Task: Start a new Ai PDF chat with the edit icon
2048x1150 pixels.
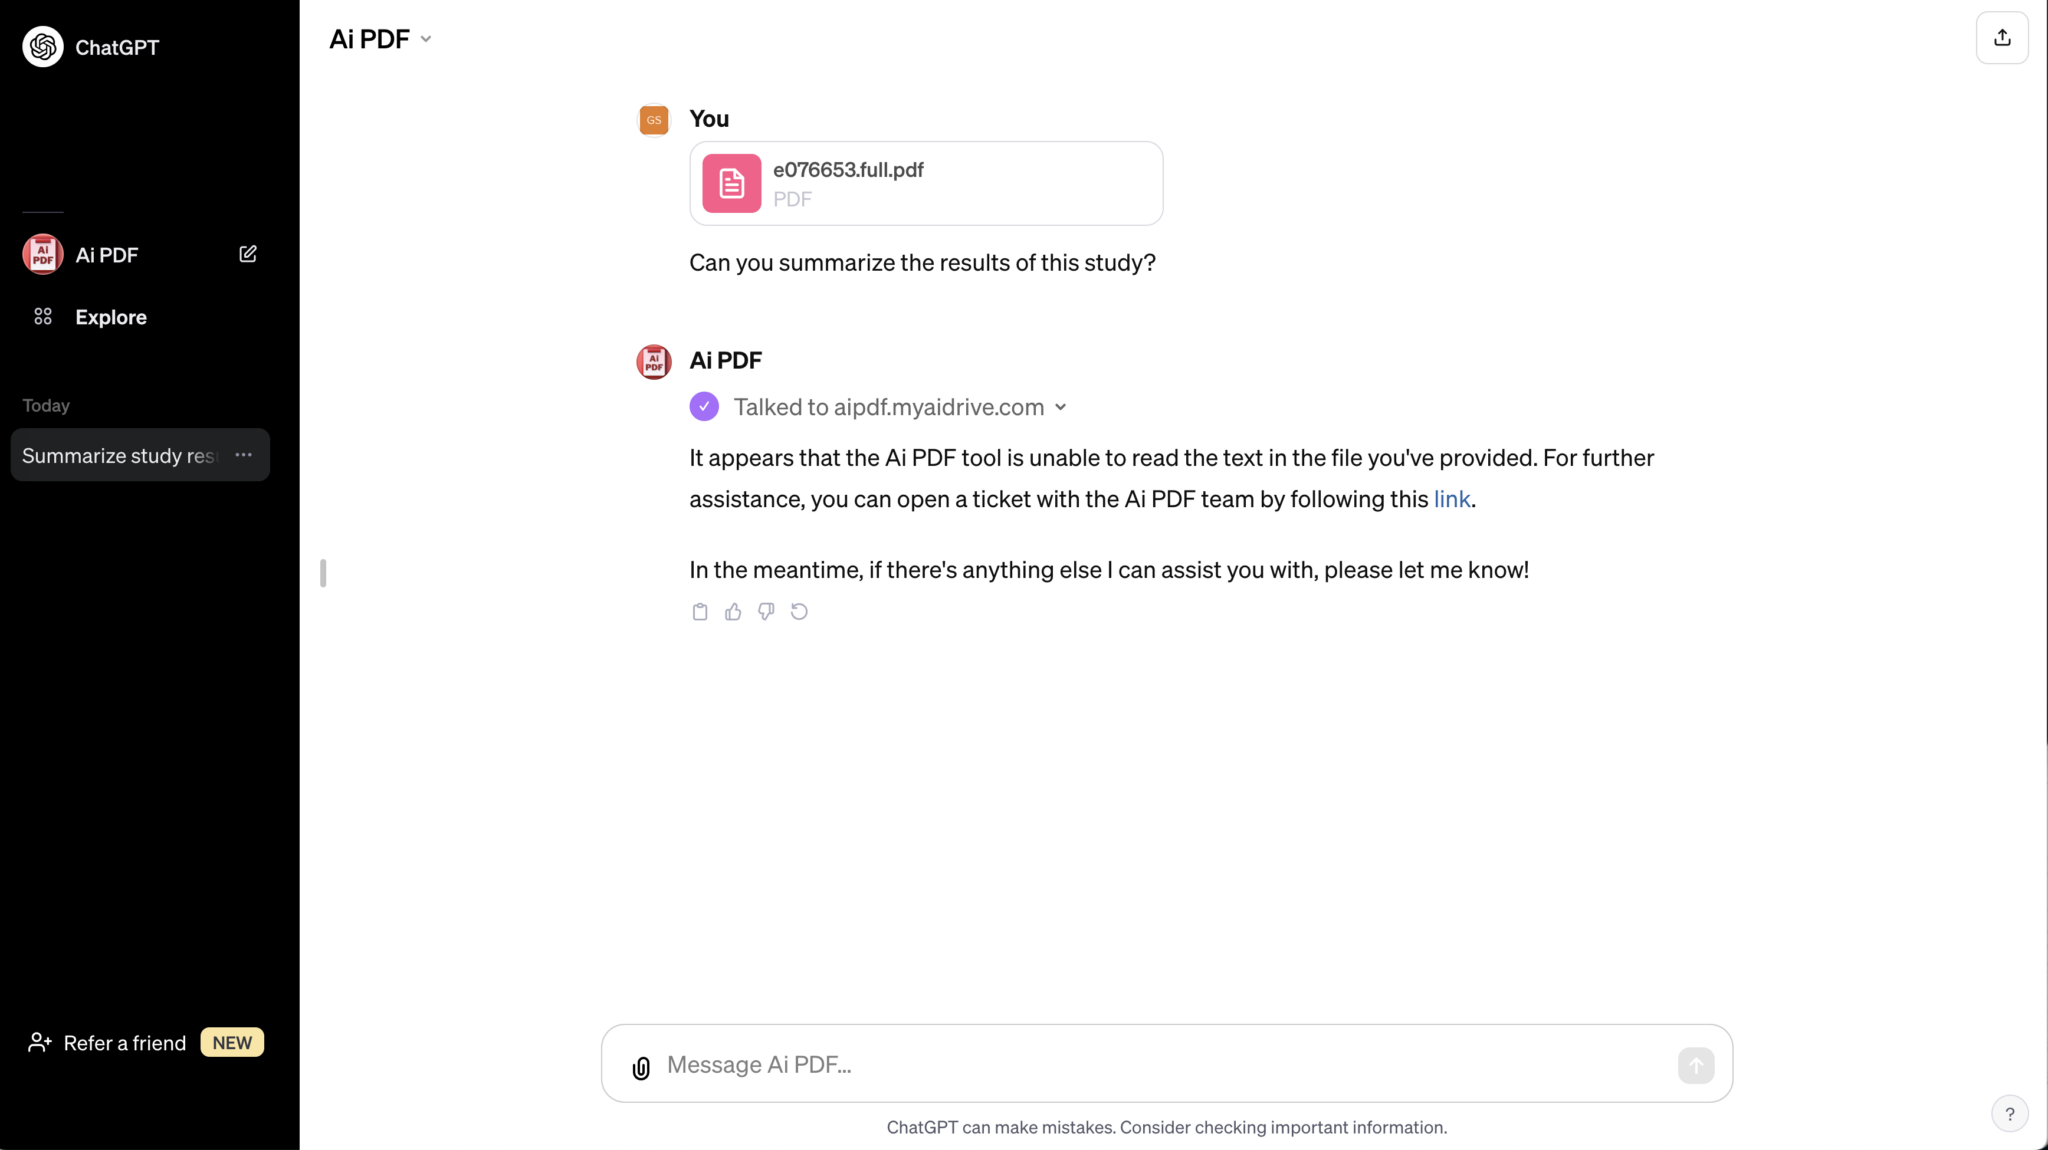Action: [248, 254]
